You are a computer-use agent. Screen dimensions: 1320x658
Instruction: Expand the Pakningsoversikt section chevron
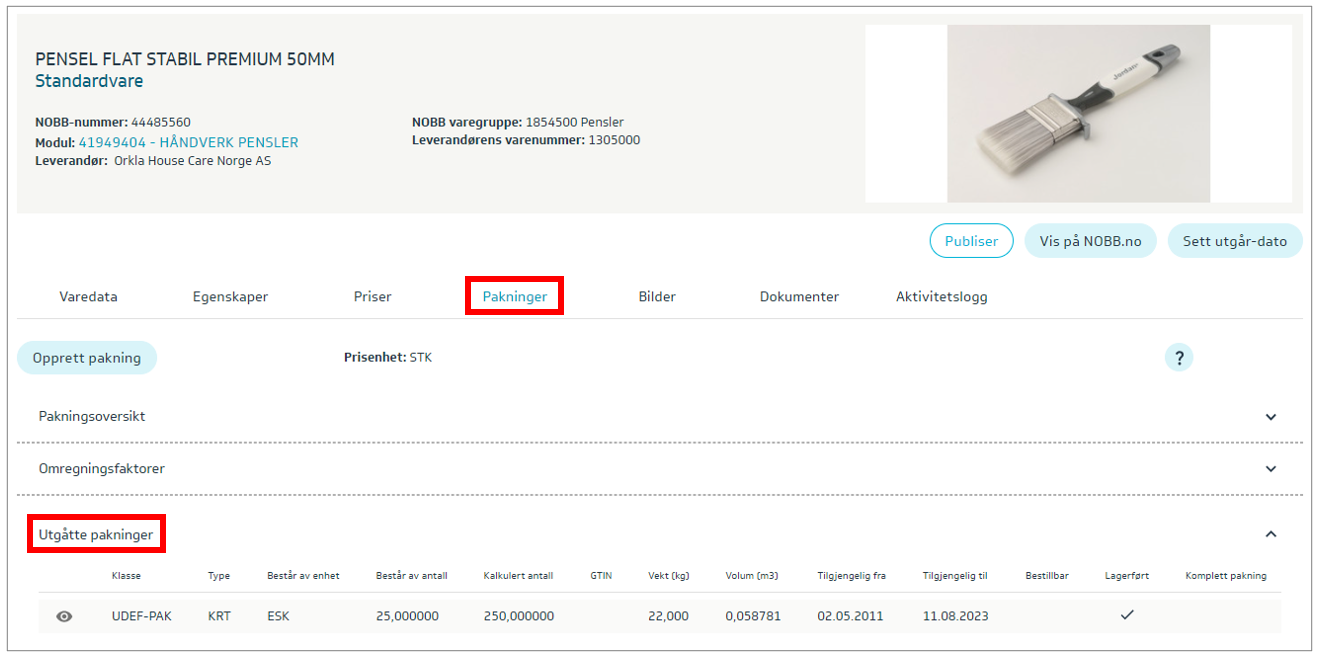click(1271, 417)
